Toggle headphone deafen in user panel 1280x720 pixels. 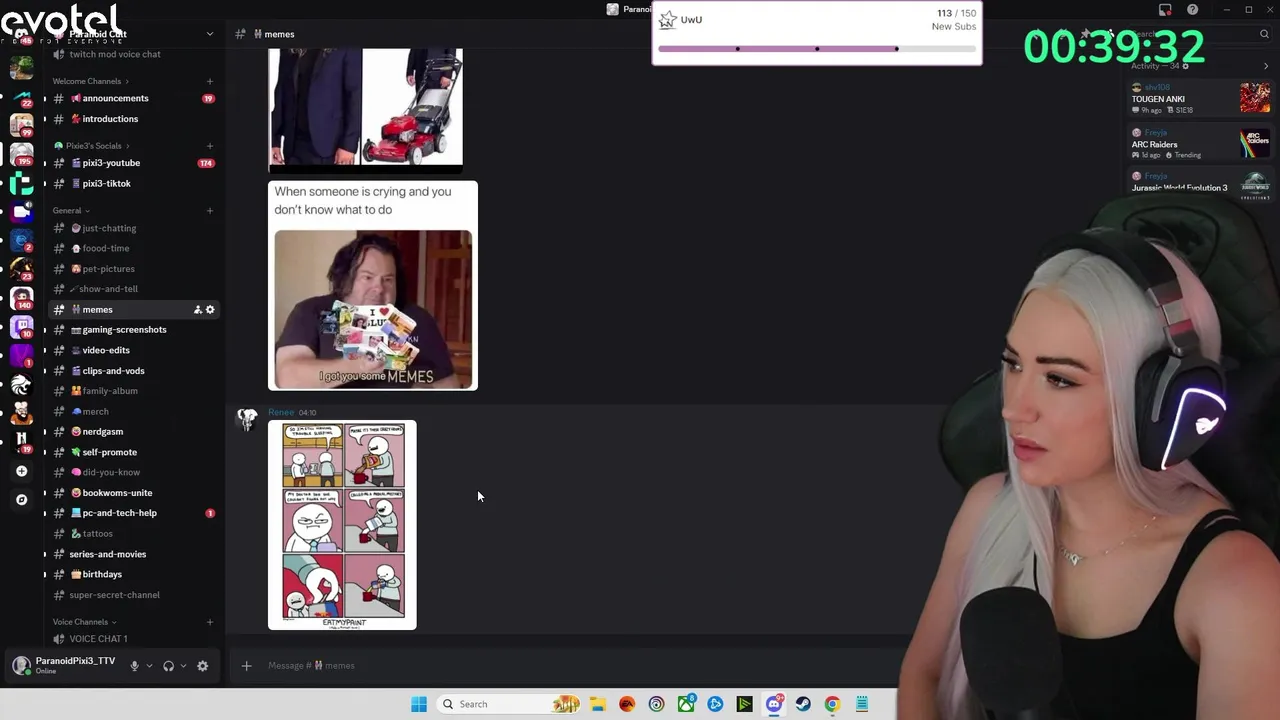[x=168, y=666]
